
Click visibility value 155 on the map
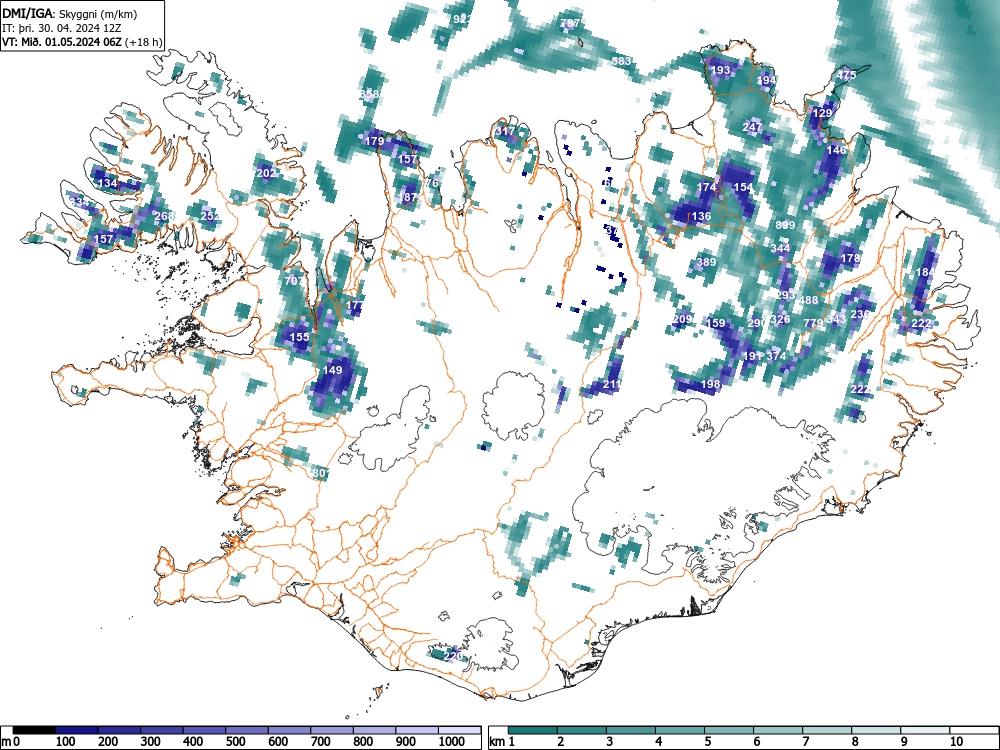299,337
